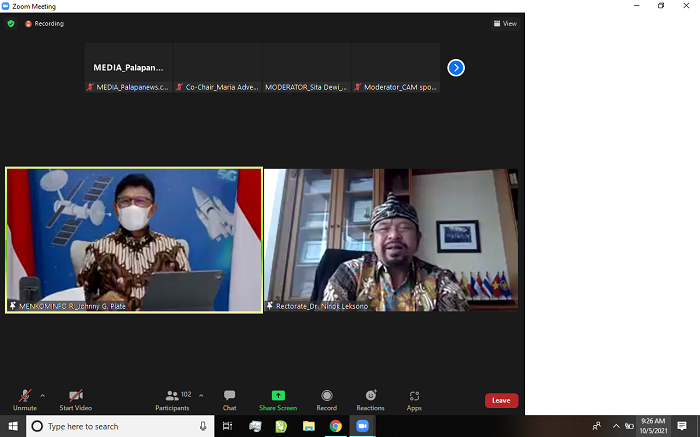Expand audio options arrow next to Unmute

pyautogui.click(x=42, y=395)
